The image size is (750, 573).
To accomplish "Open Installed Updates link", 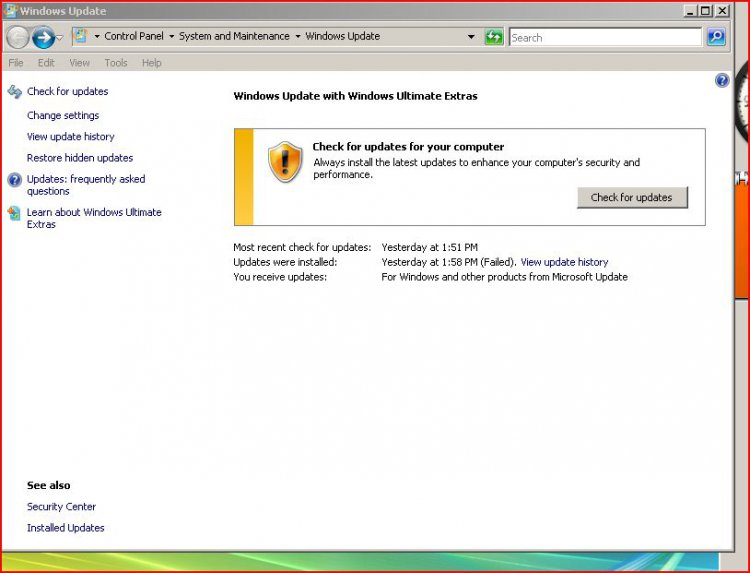I will pos(66,528).
